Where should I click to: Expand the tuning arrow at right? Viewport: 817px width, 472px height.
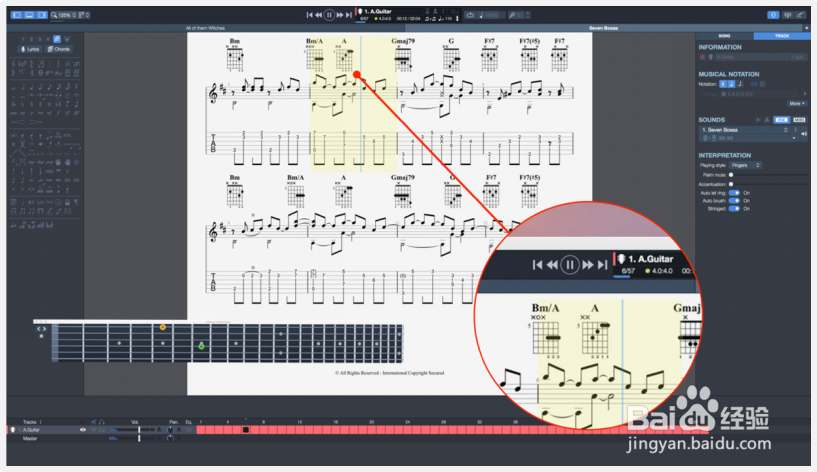[804, 94]
